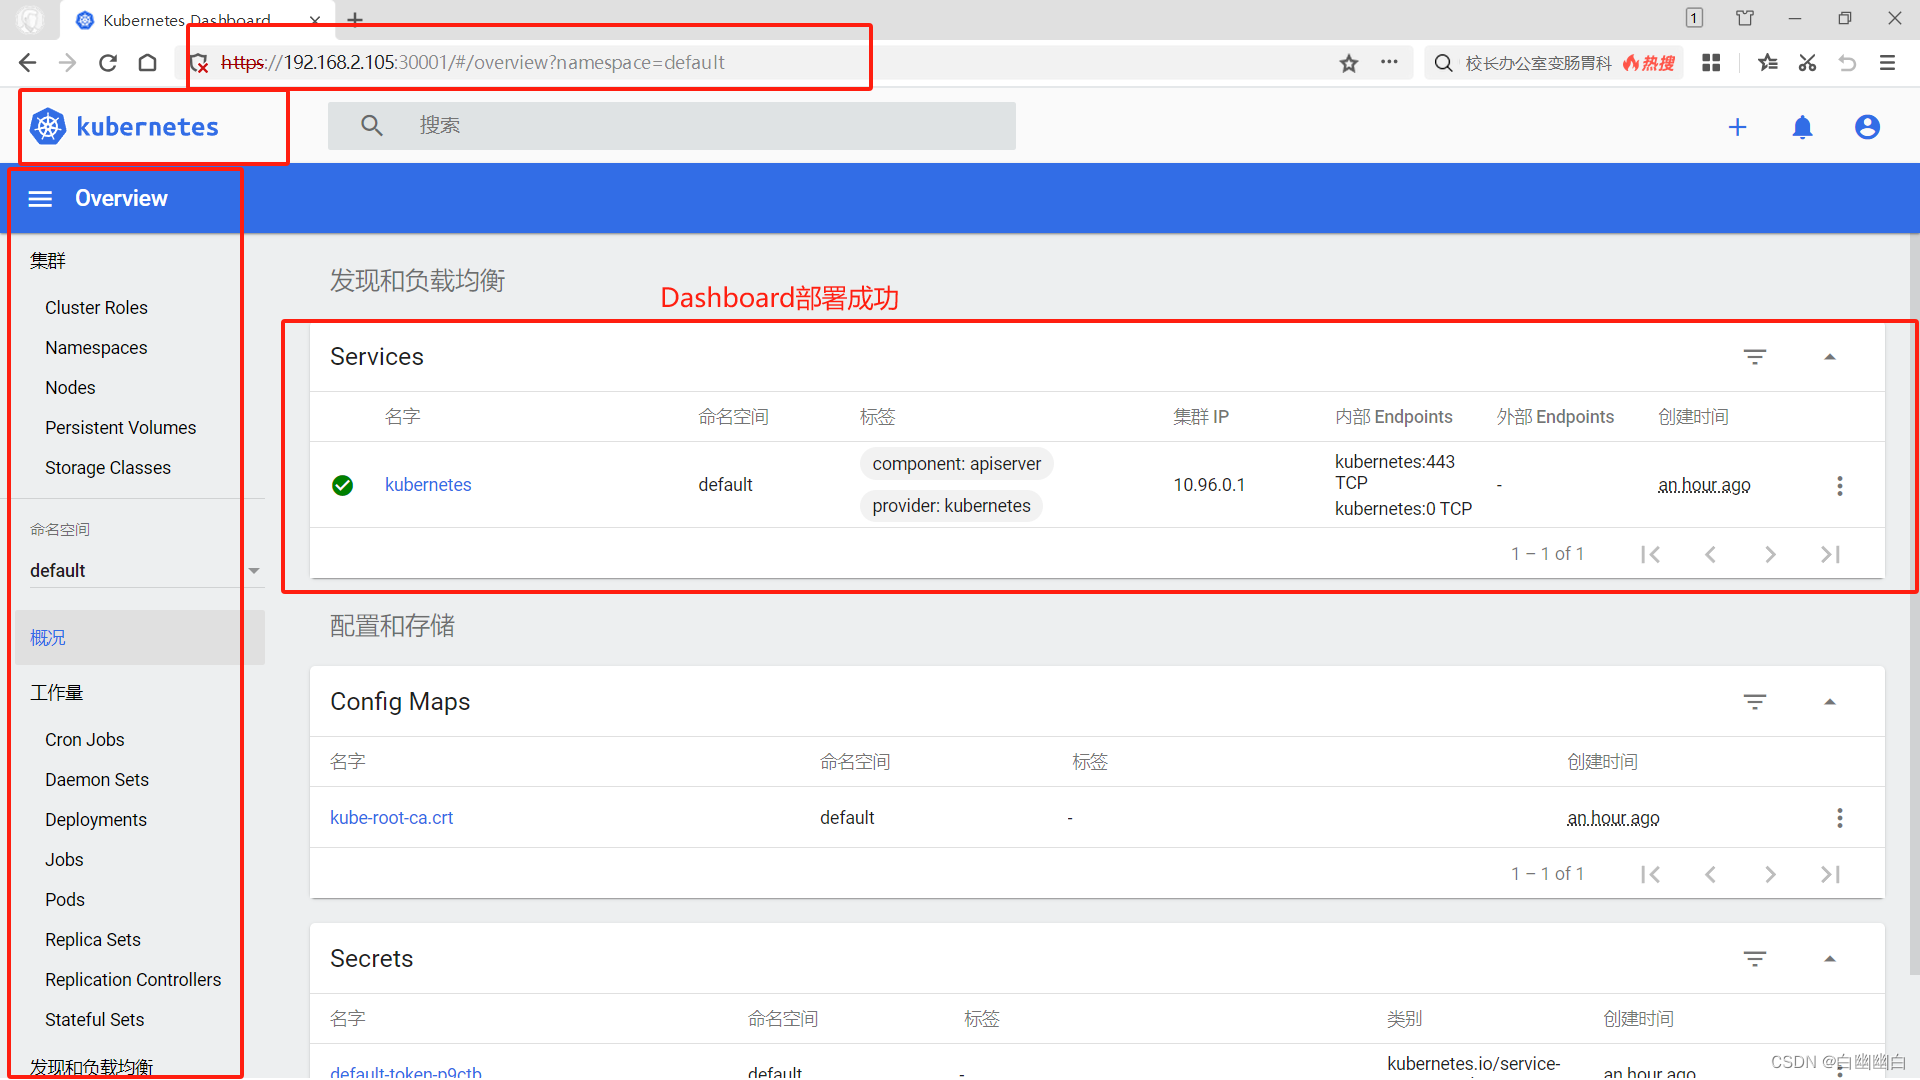Viewport: 1920px width, 1080px height.
Task: Click the browser address bar URL
Action: tap(472, 63)
